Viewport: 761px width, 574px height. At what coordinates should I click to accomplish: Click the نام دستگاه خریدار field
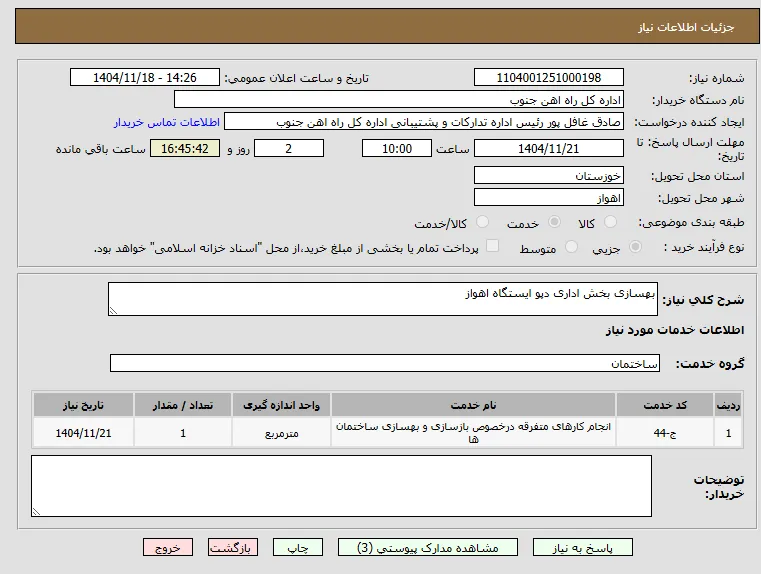[x=398, y=99]
